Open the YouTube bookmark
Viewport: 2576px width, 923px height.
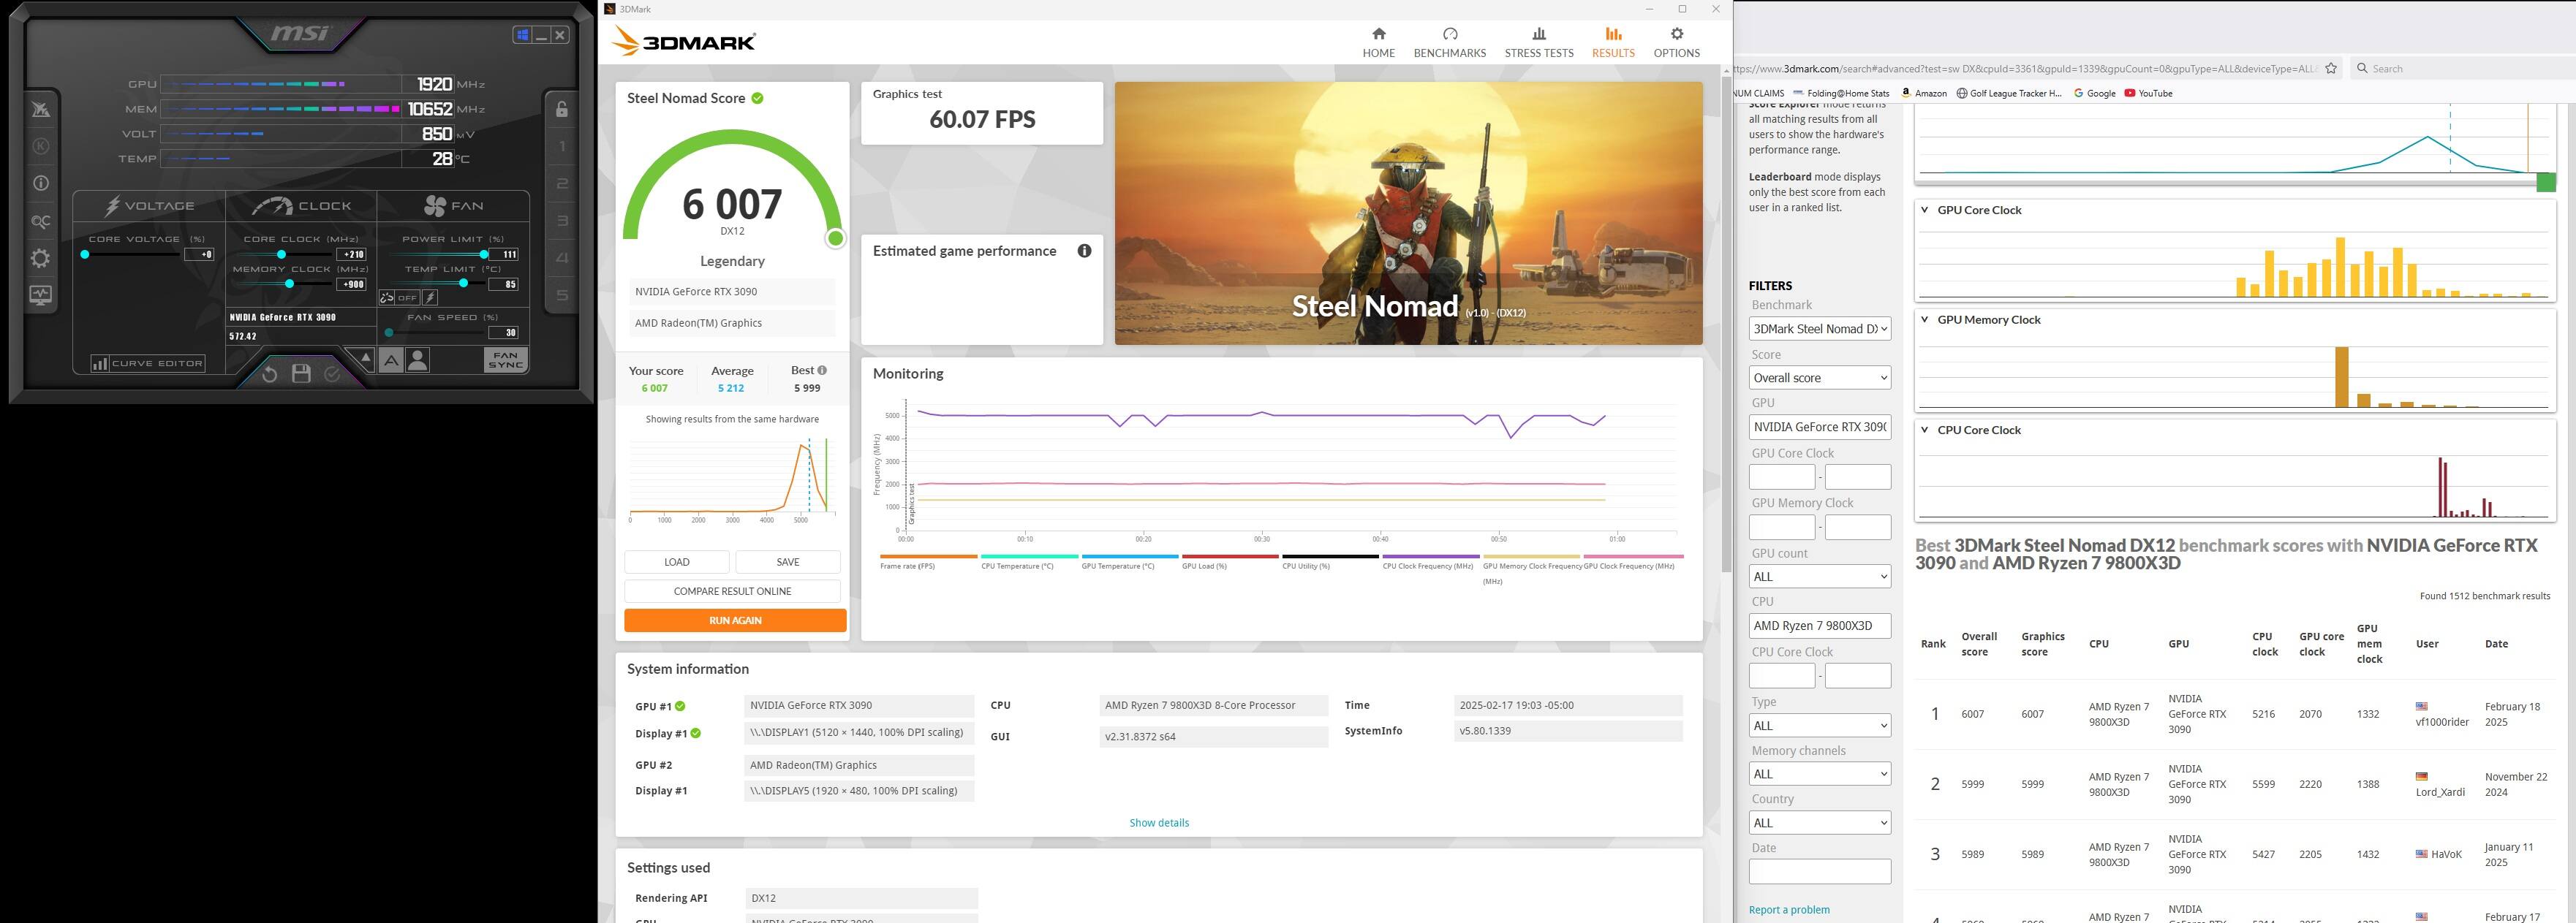pyautogui.click(x=2148, y=93)
